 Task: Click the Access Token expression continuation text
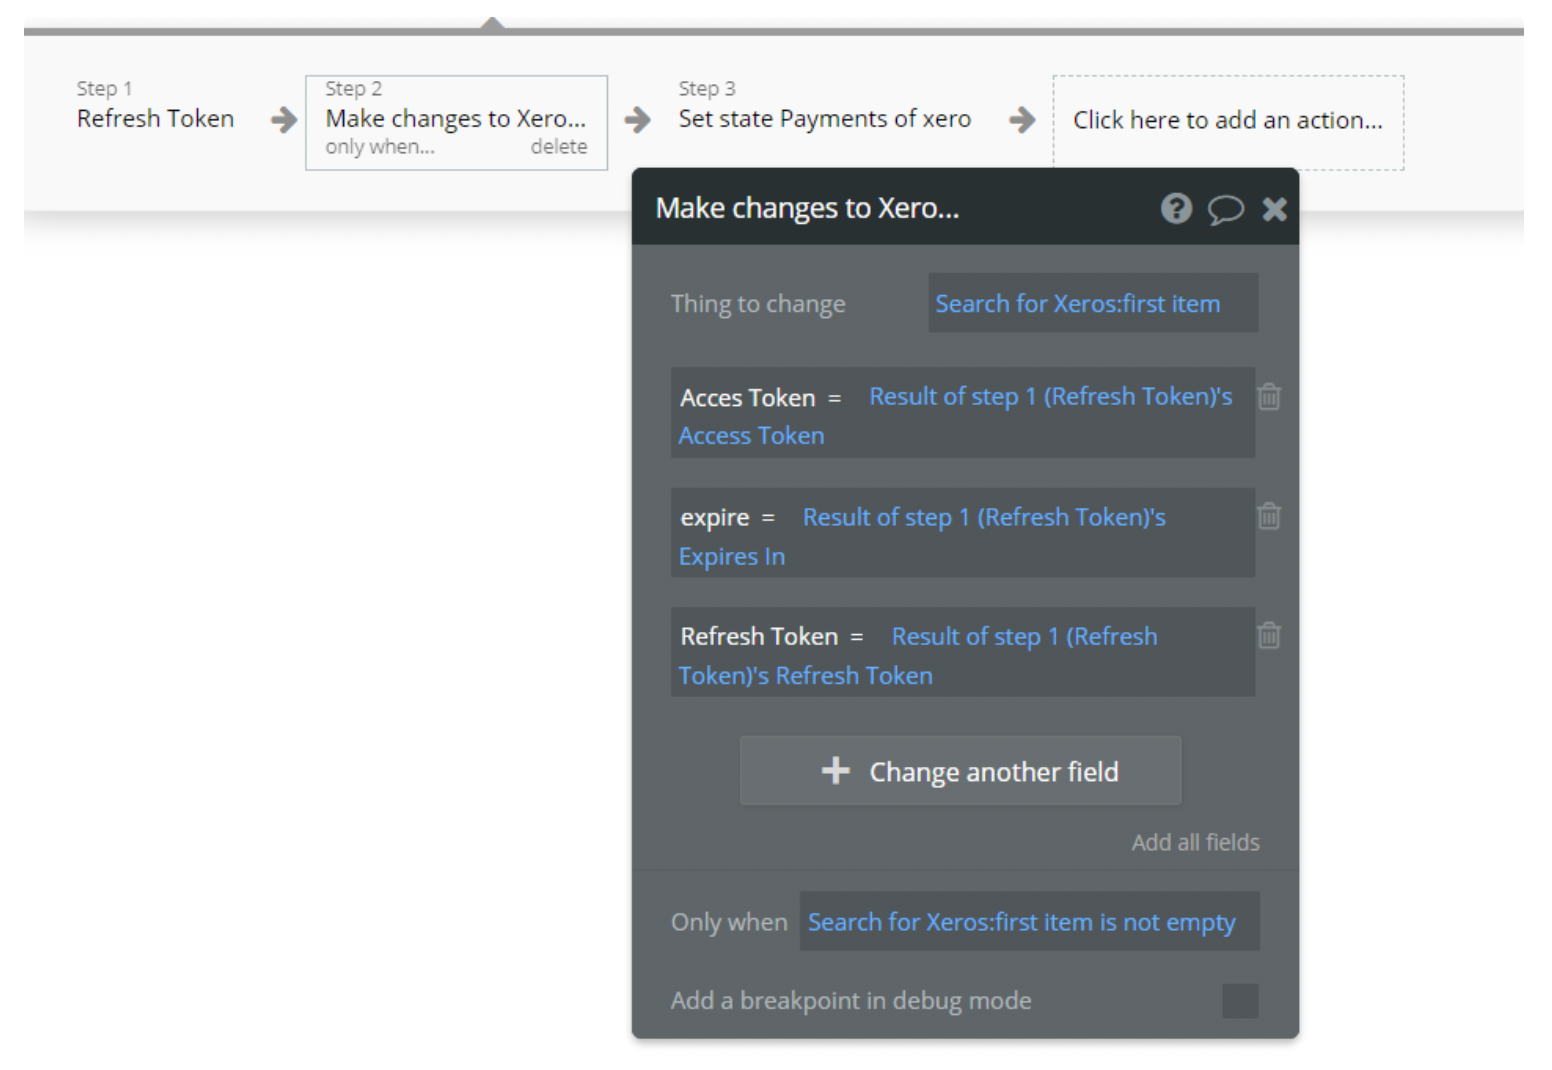752,436
